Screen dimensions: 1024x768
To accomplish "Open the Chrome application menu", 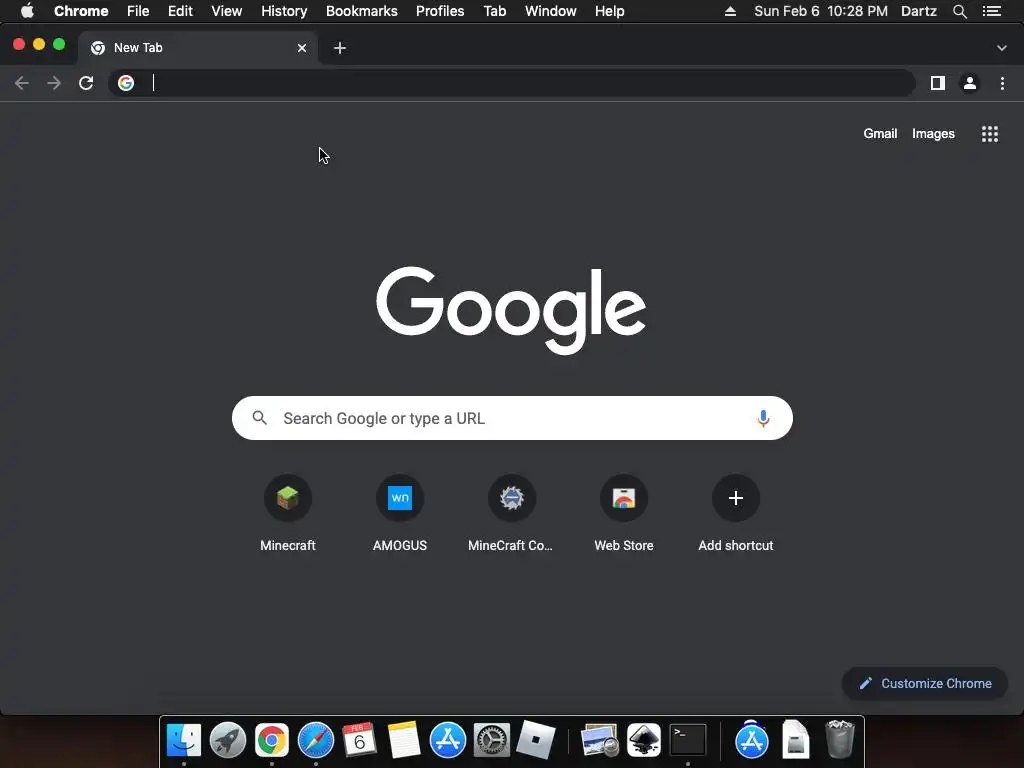I will point(81,11).
